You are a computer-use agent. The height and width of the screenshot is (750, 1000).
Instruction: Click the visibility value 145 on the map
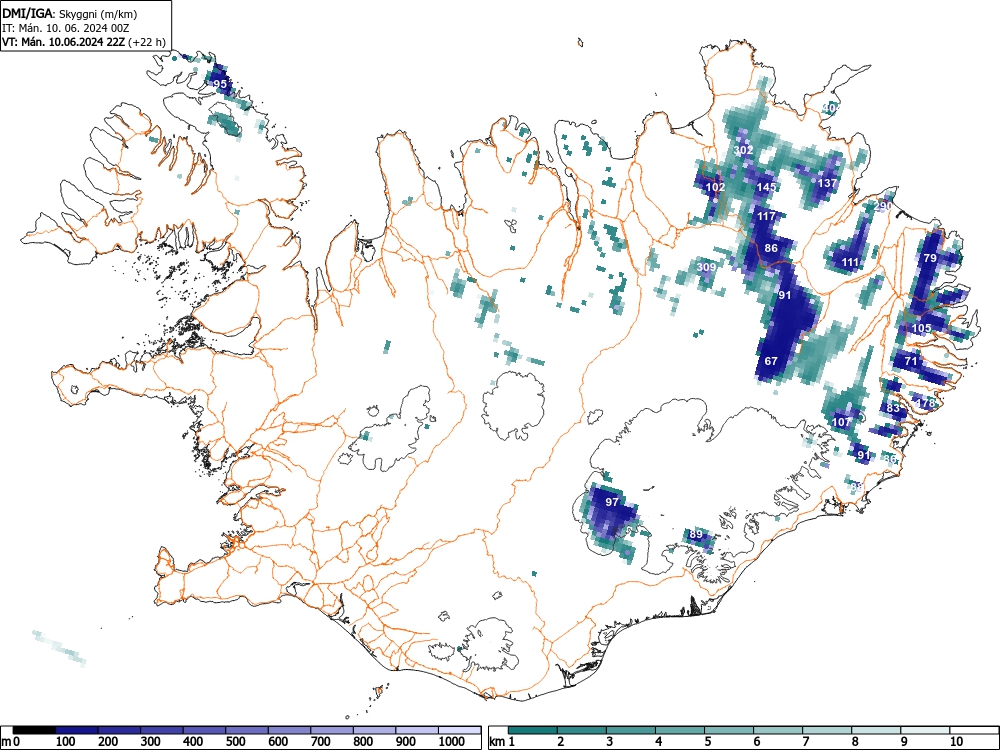(x=767, y=187)
